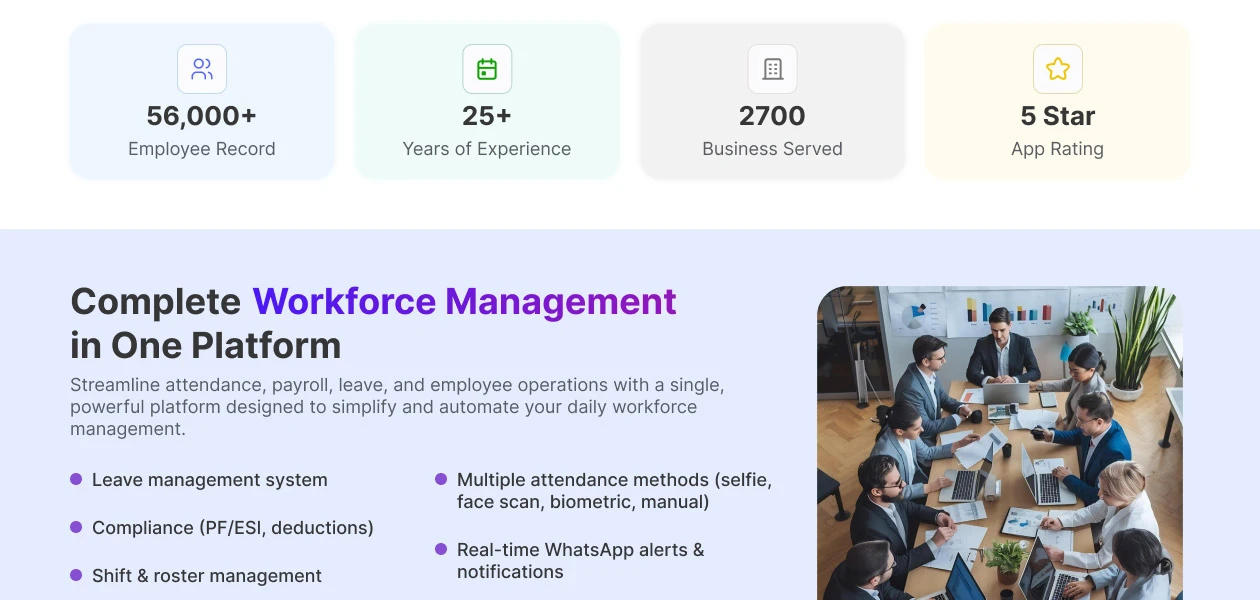Image resolution: width=1260 pixels, height=600 pixels.
Task: Click the Leave management system item
Action: [210, 480]
